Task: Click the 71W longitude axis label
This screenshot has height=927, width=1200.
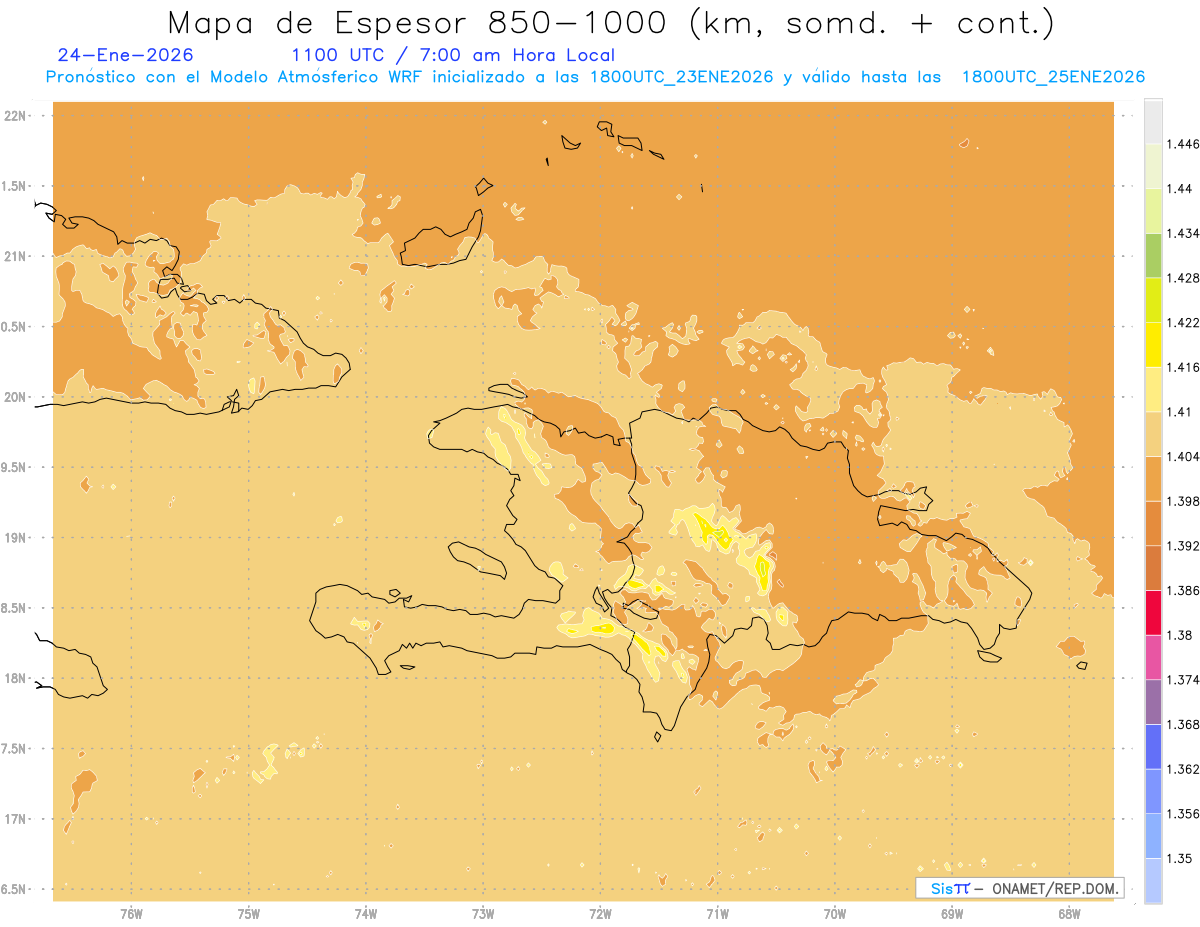Action: click(717, 913)
